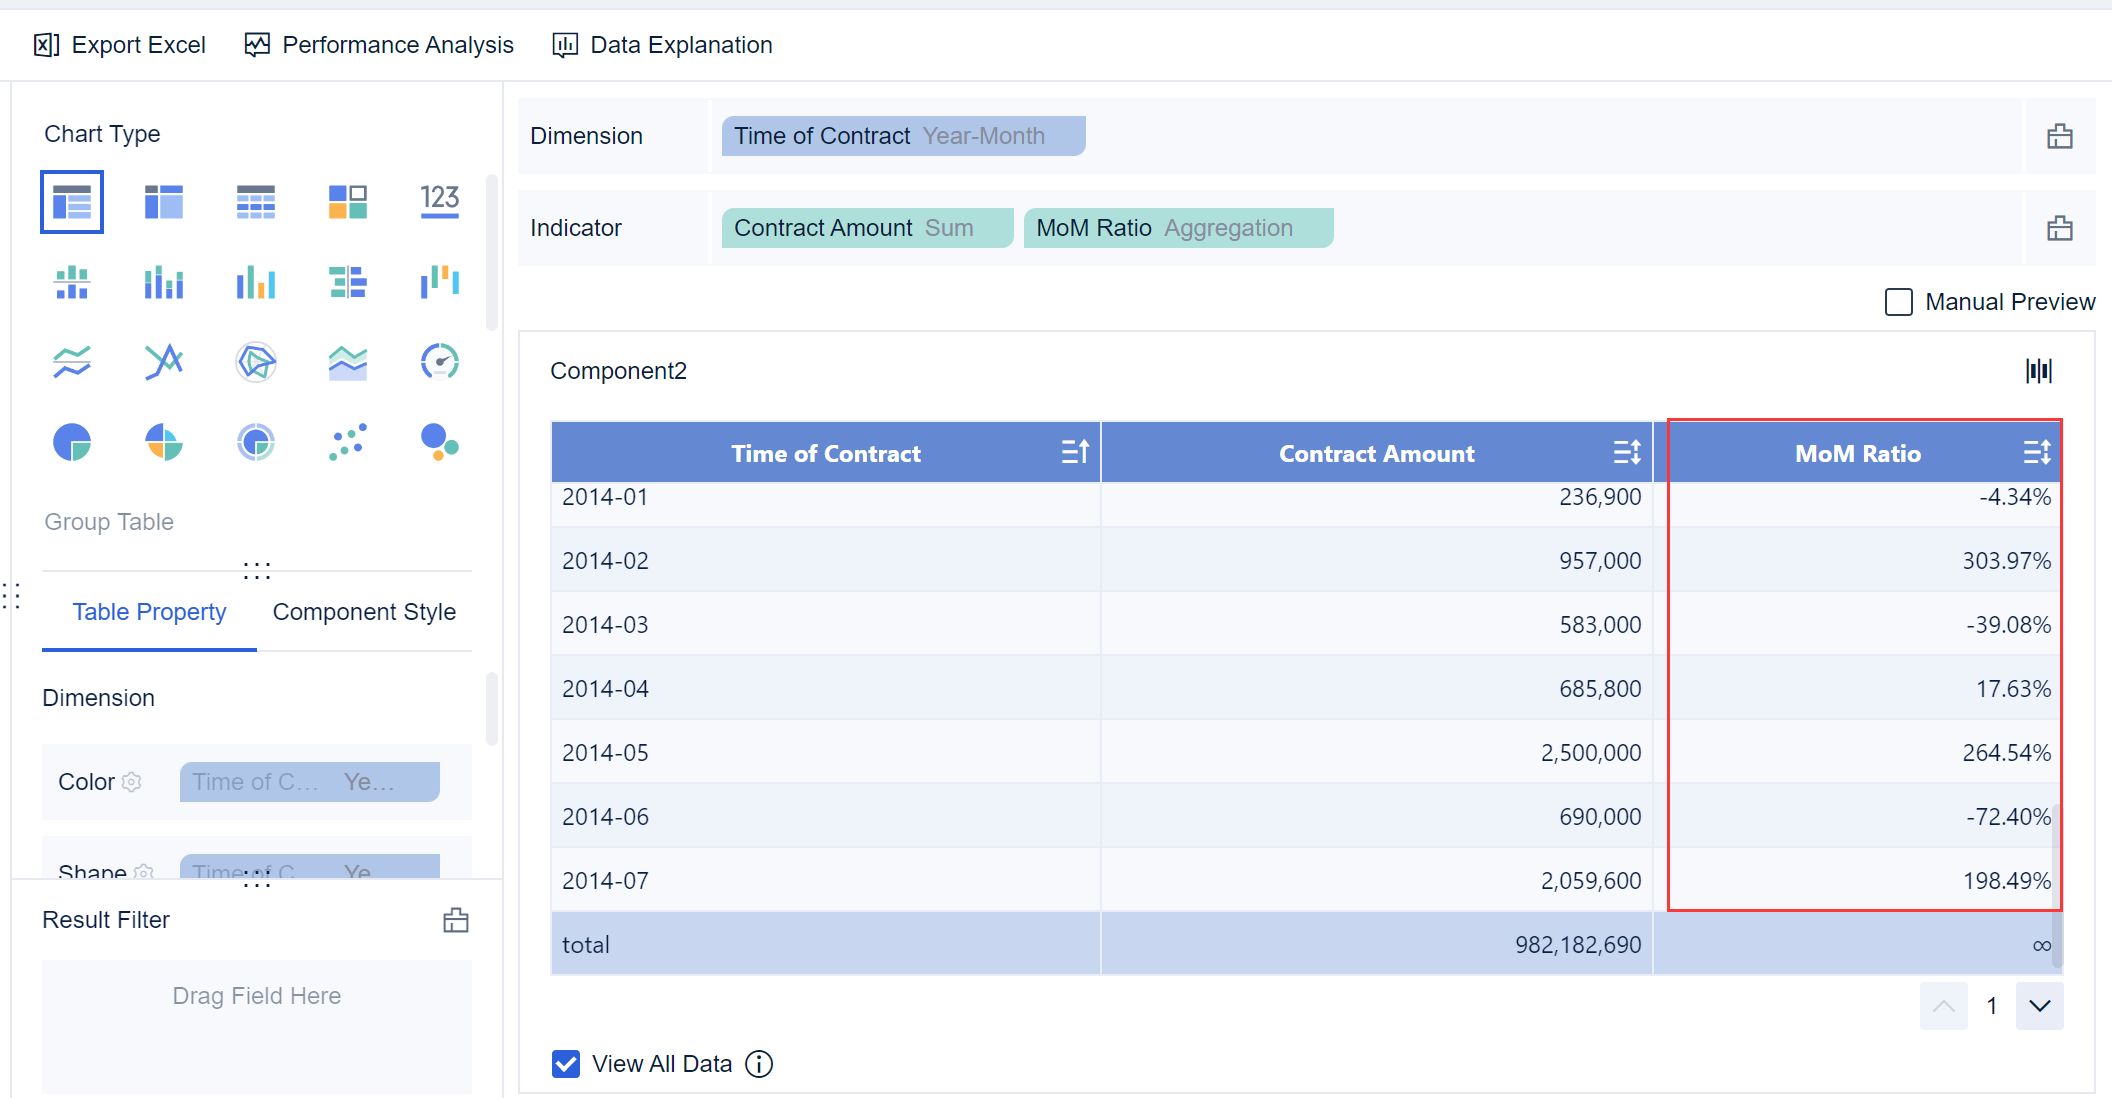Open MoM Ratio column sort menu

[x=2037, y=452]
